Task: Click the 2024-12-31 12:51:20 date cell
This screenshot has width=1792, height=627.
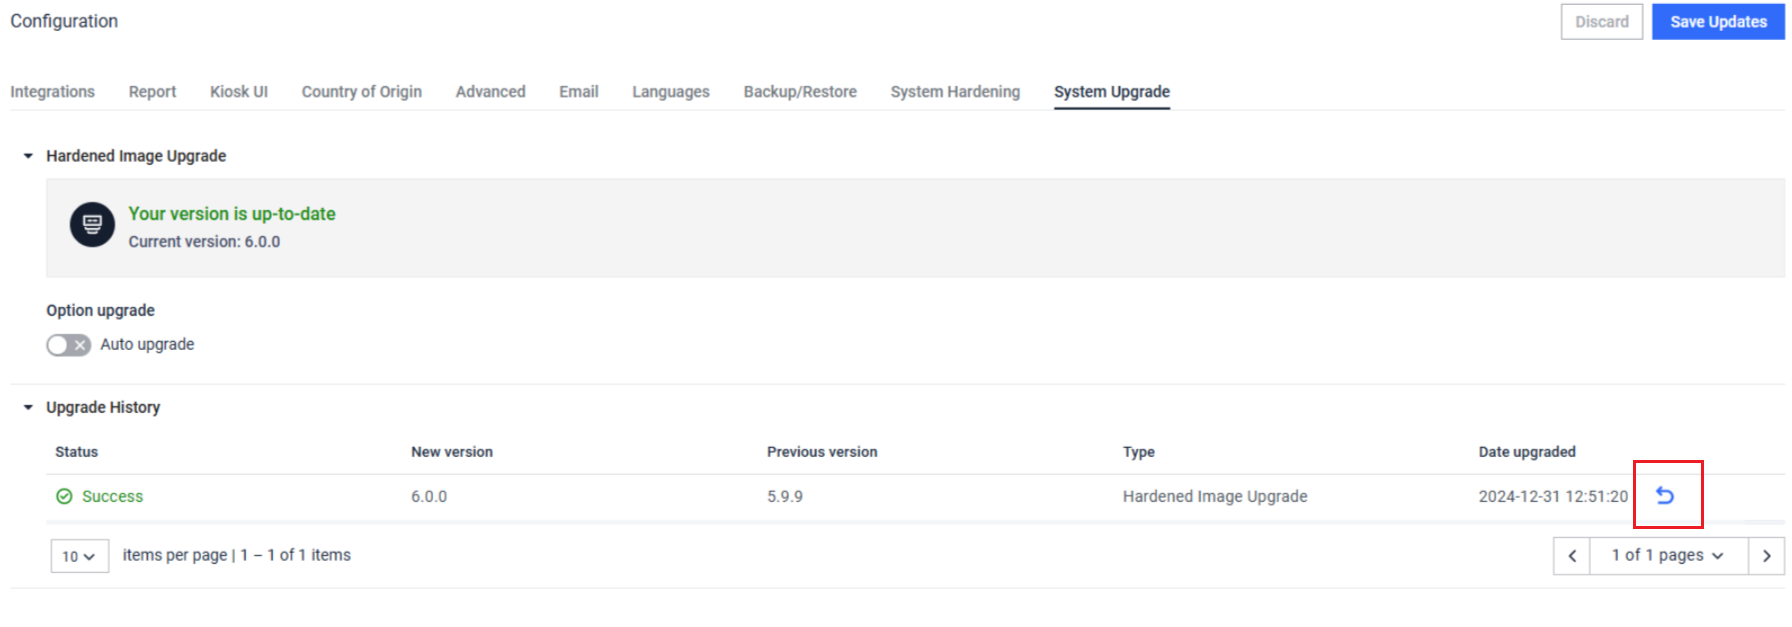Action: (x=1553, y=496)
